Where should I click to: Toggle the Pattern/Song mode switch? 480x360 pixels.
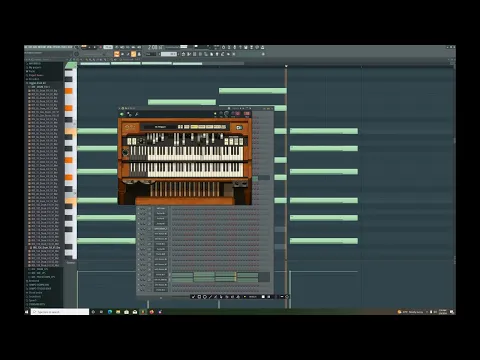[x=84, y=47]
